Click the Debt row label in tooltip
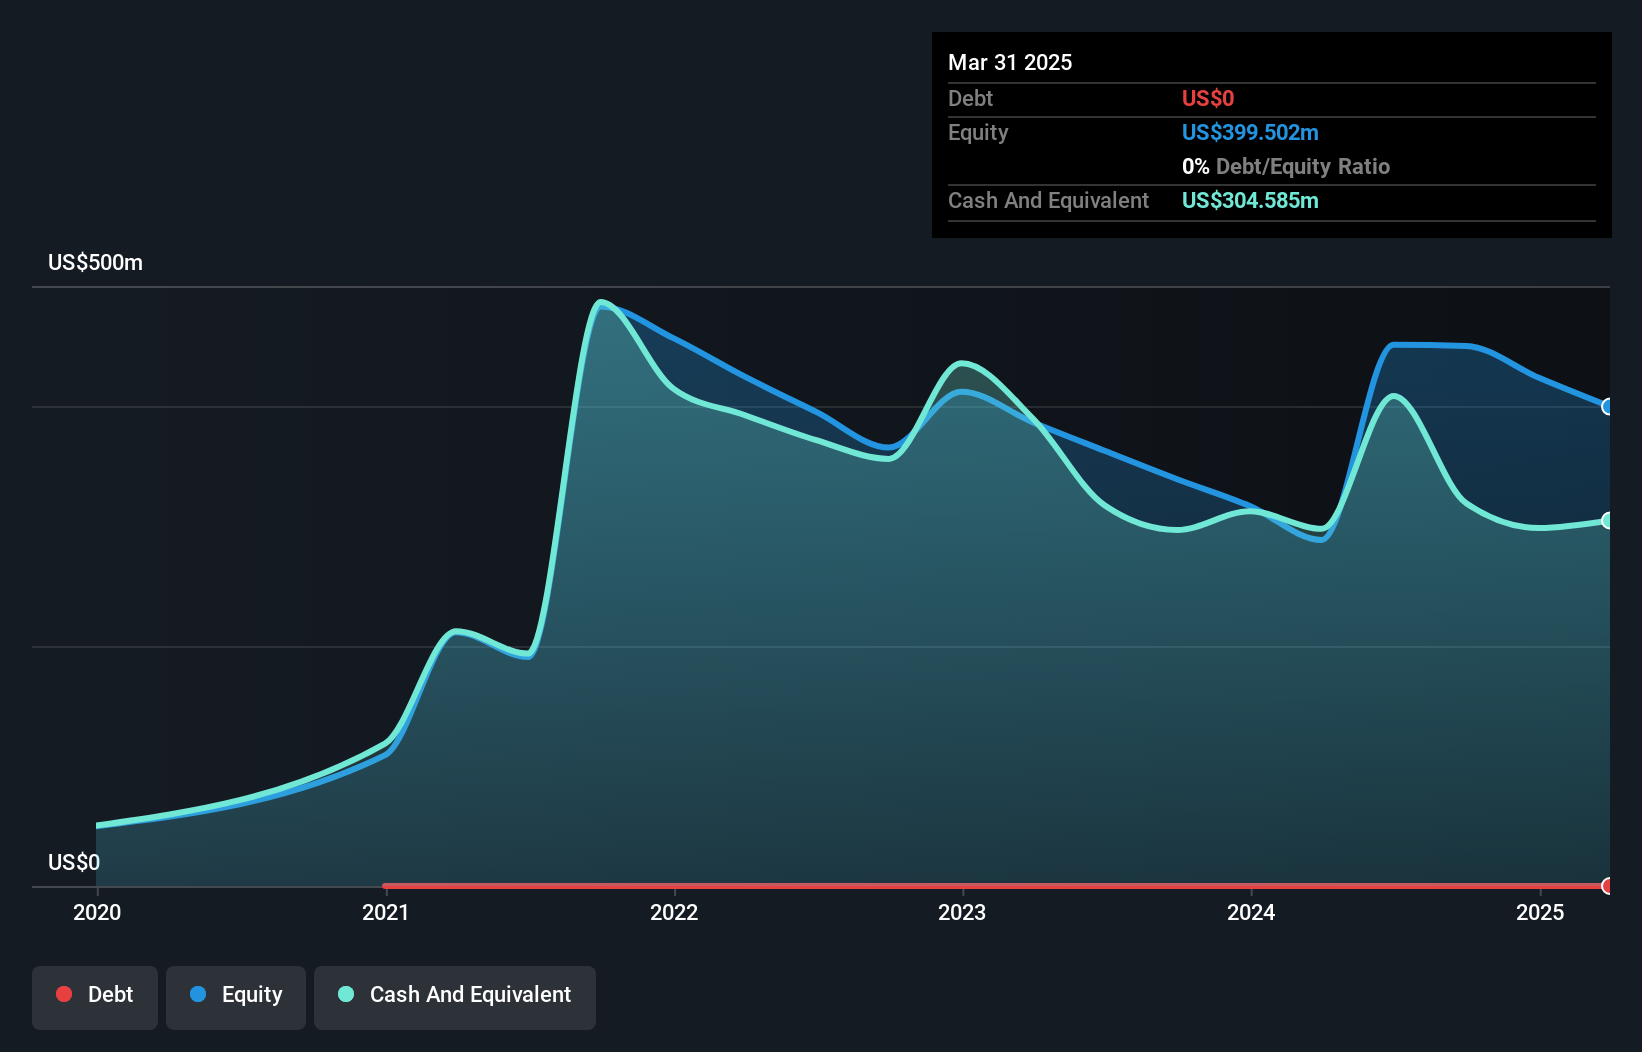1642x1052 pixels. 970,98
